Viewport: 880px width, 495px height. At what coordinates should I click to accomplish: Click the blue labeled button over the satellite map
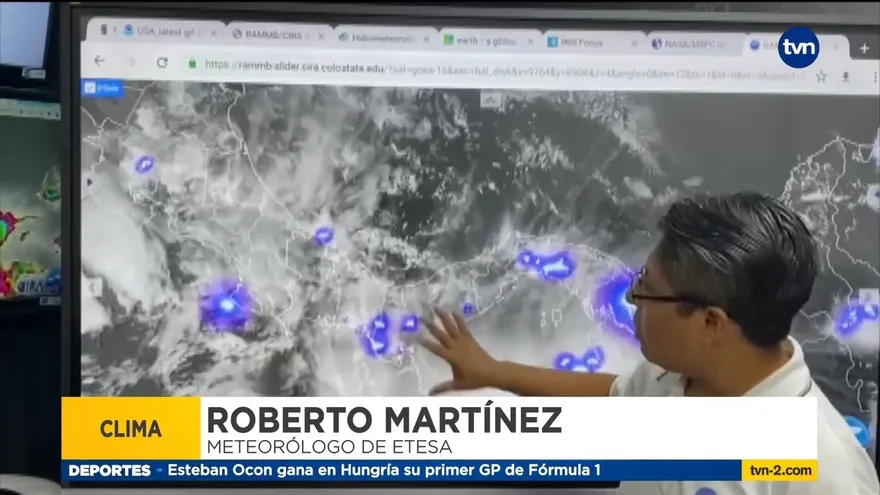click(x=103, y=88)
